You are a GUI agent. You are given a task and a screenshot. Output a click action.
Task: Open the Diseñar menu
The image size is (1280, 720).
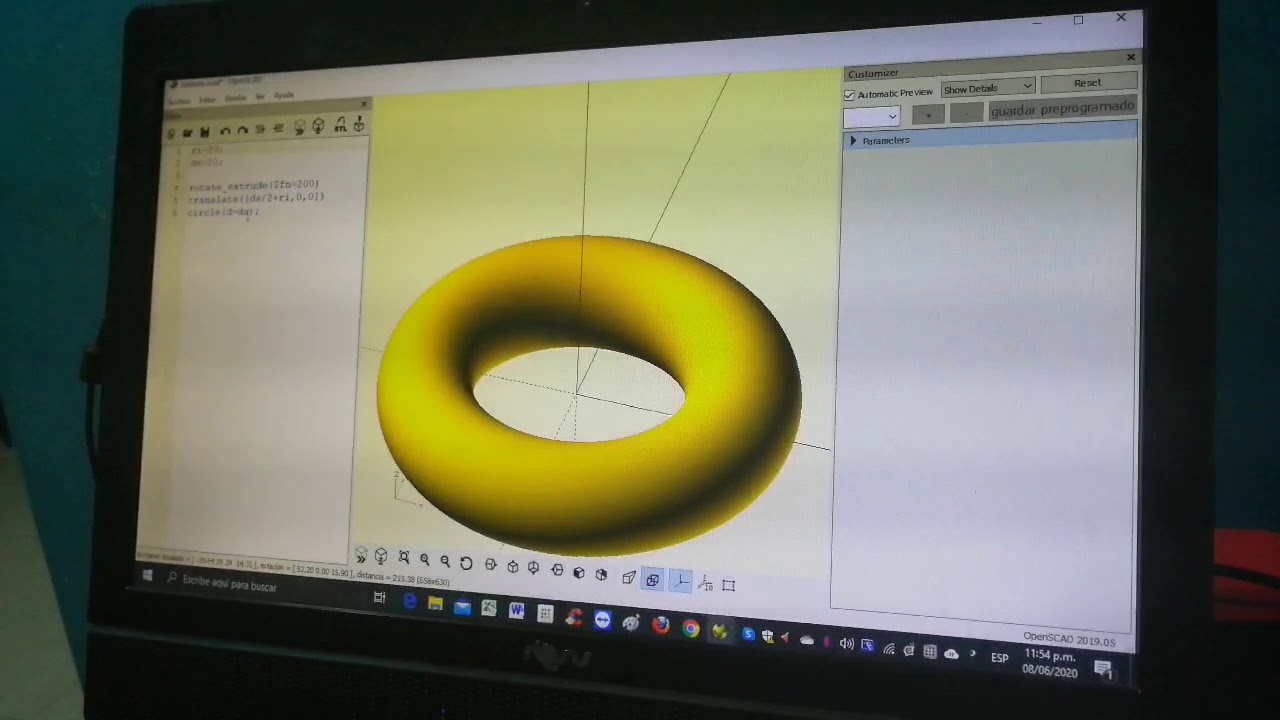point(235,99)
